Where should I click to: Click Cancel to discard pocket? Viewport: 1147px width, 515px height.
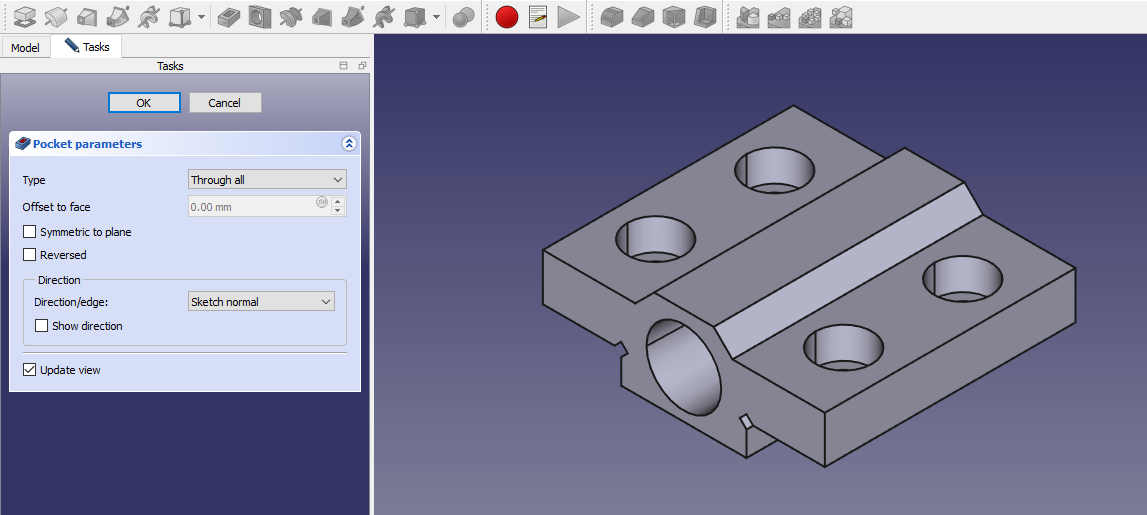[x=225, y=103]
